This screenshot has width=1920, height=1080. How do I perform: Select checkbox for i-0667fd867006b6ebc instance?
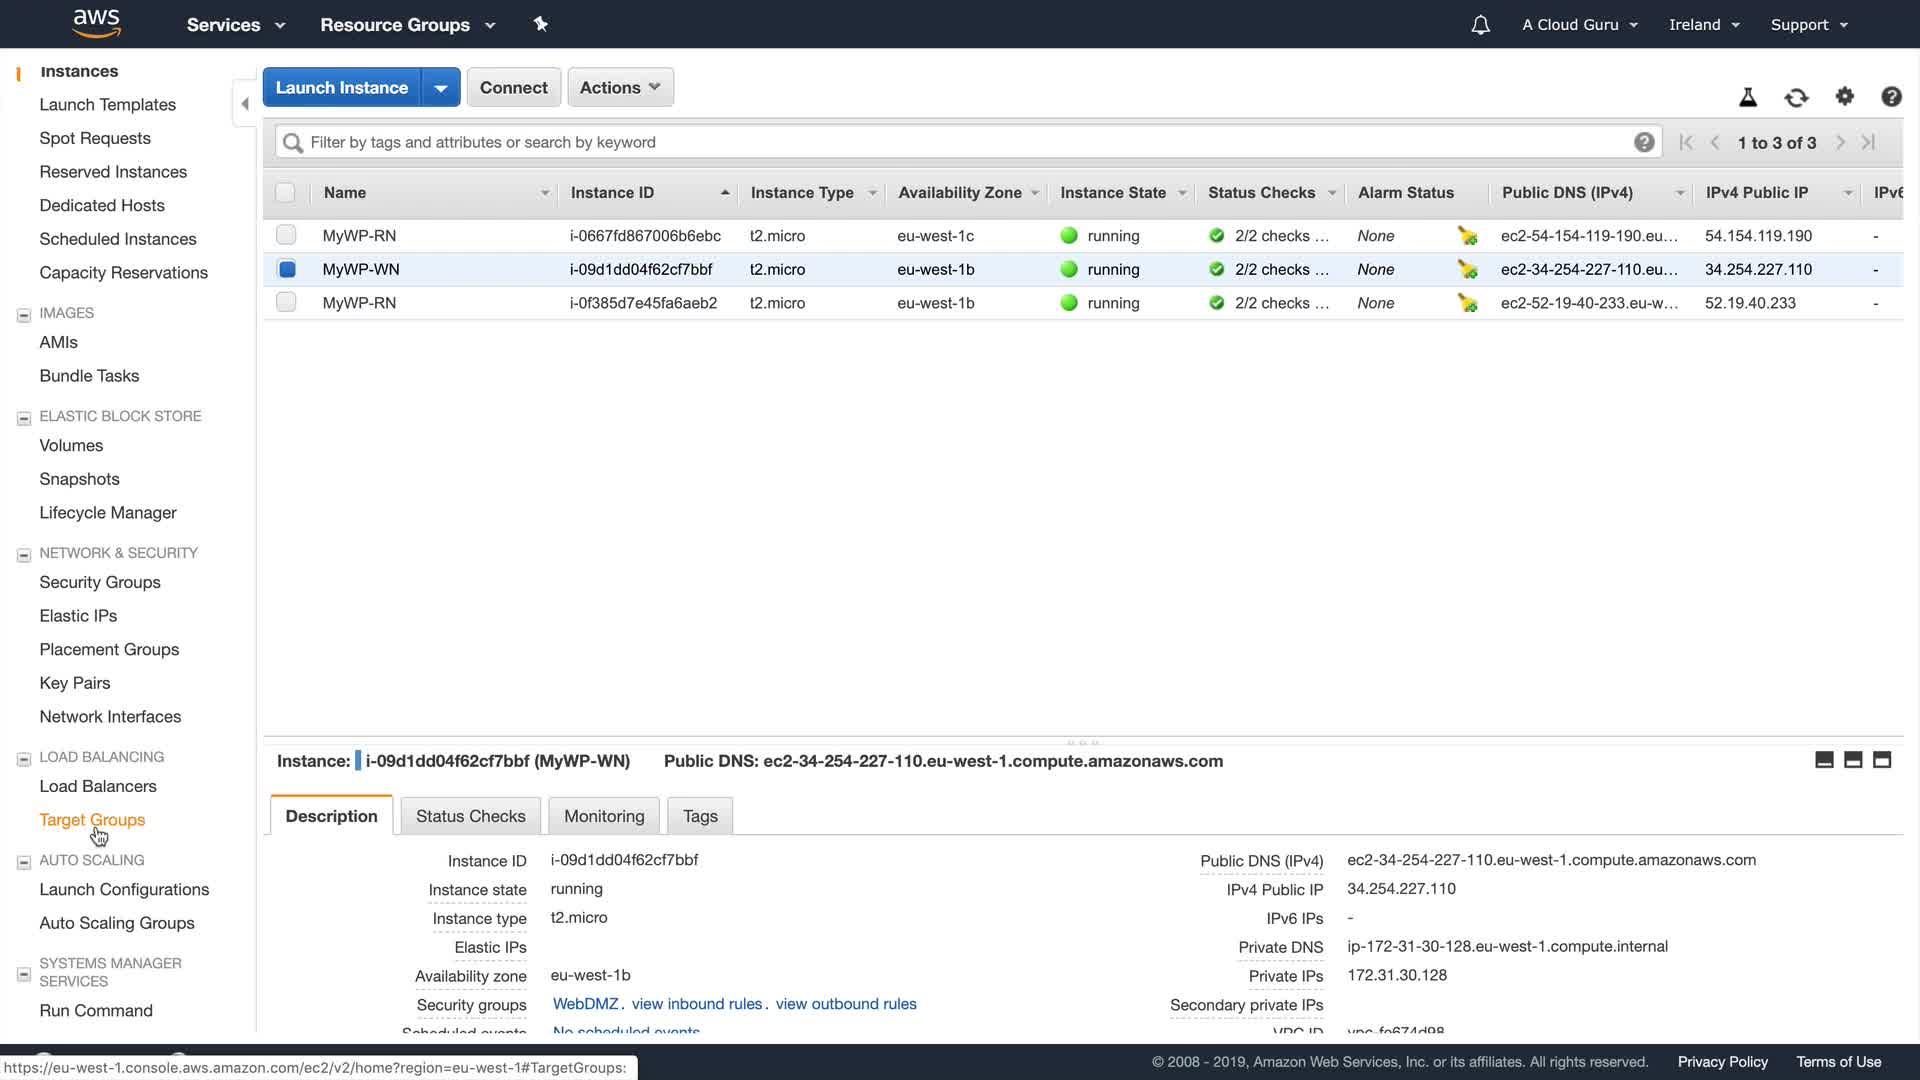286,235
